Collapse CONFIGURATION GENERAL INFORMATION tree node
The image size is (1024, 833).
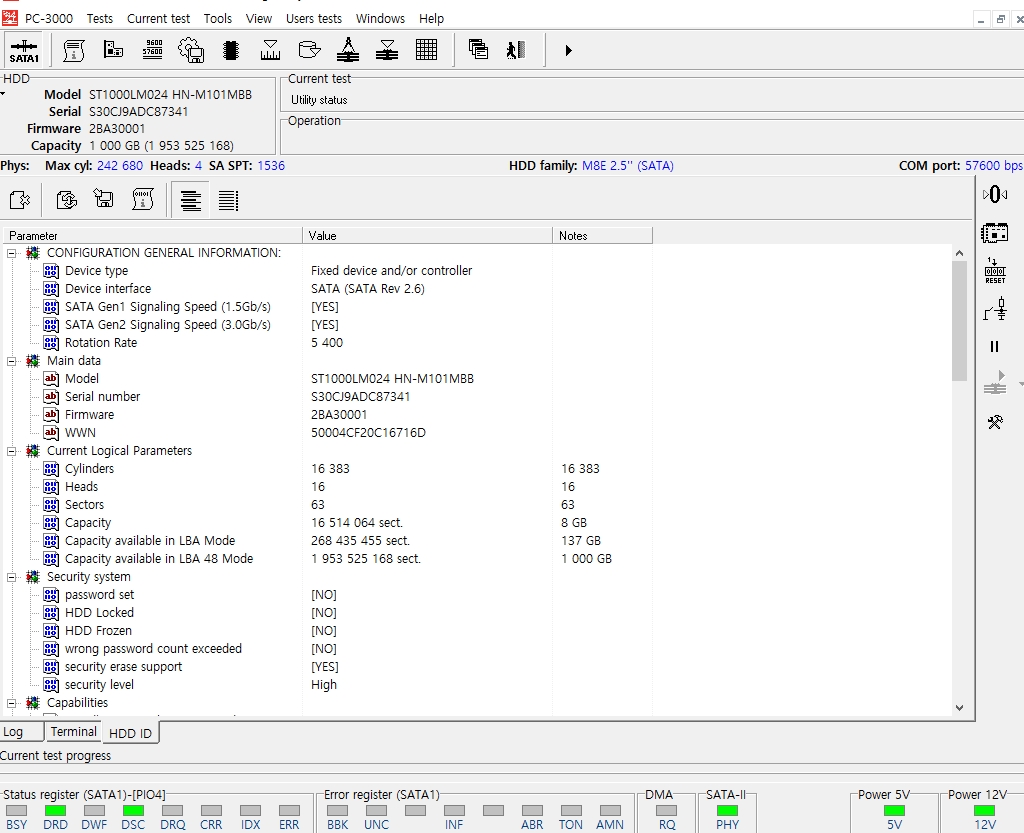[12, 253]
